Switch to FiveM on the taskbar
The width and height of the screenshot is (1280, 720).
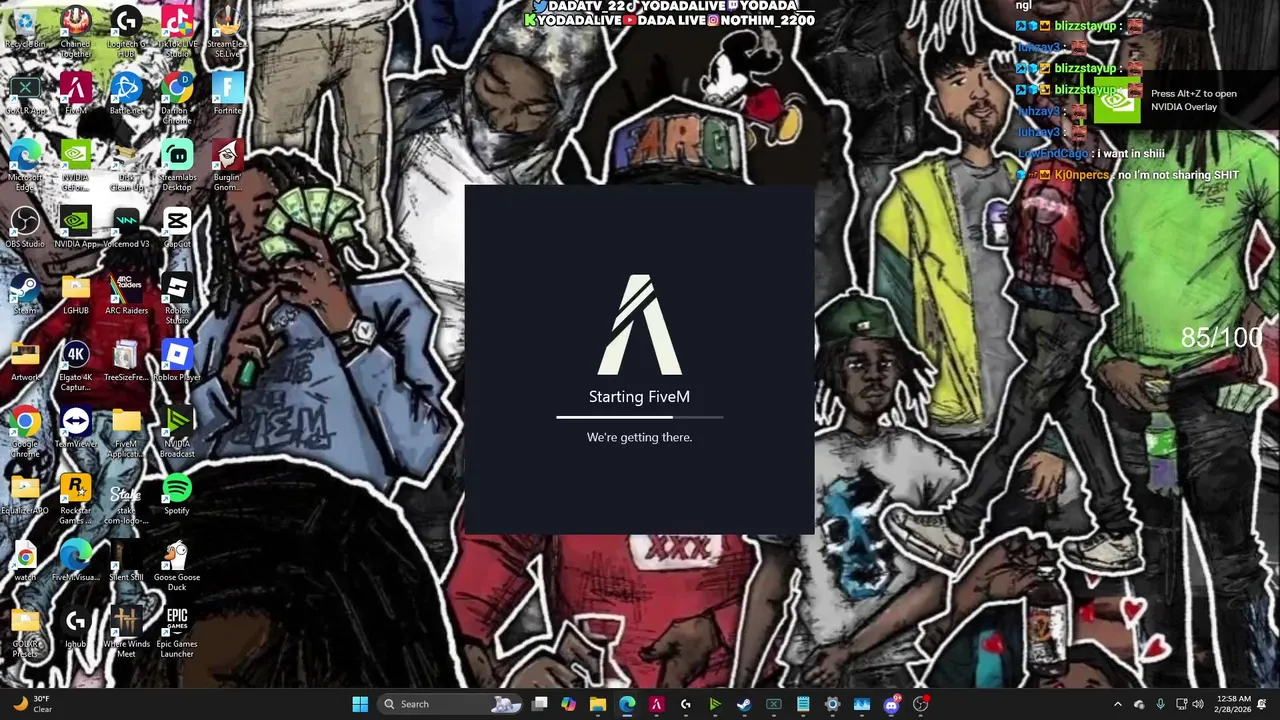[656, 704]
